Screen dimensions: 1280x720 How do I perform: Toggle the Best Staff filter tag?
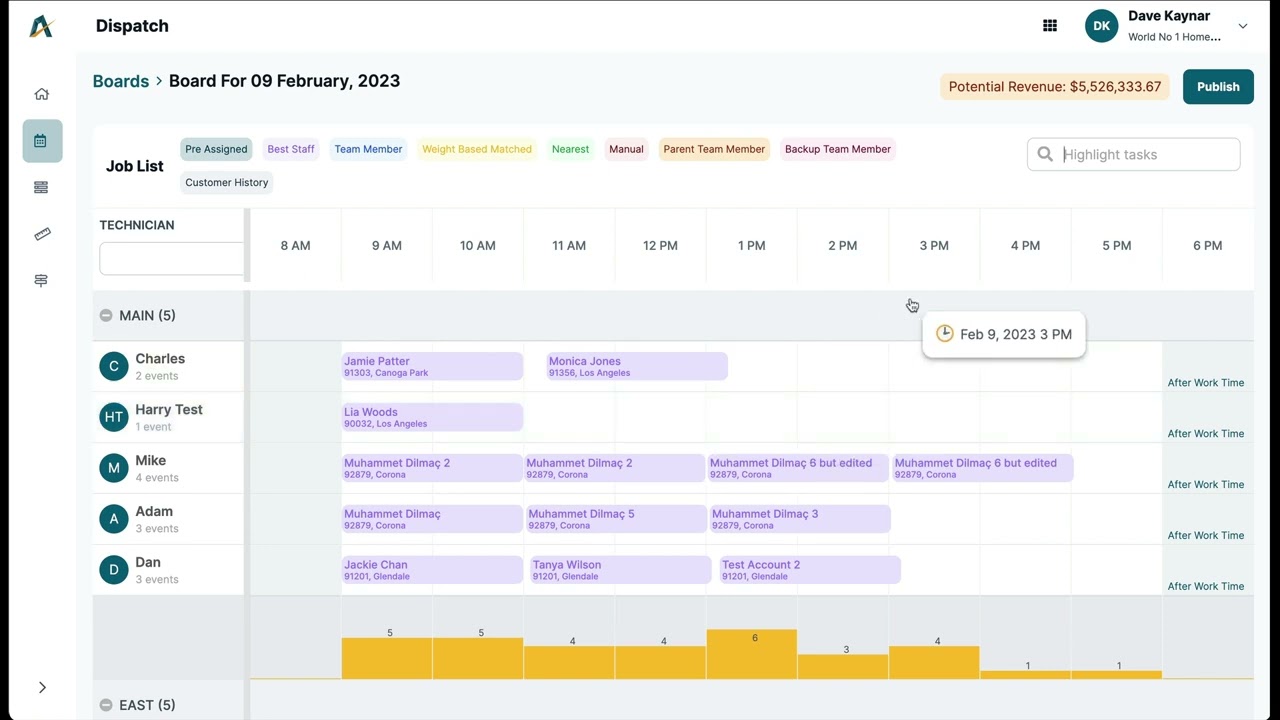291,149
